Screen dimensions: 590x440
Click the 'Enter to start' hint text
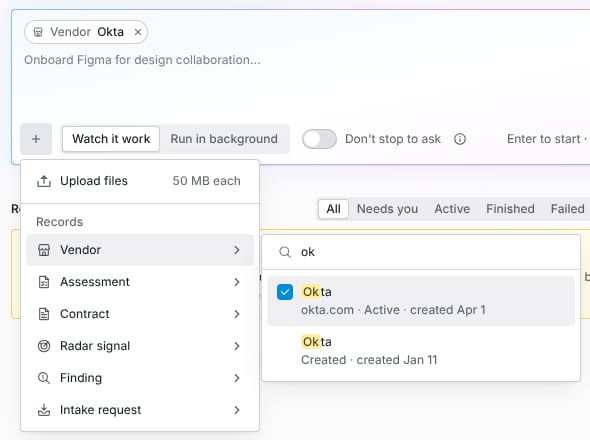tap(543, 139)
